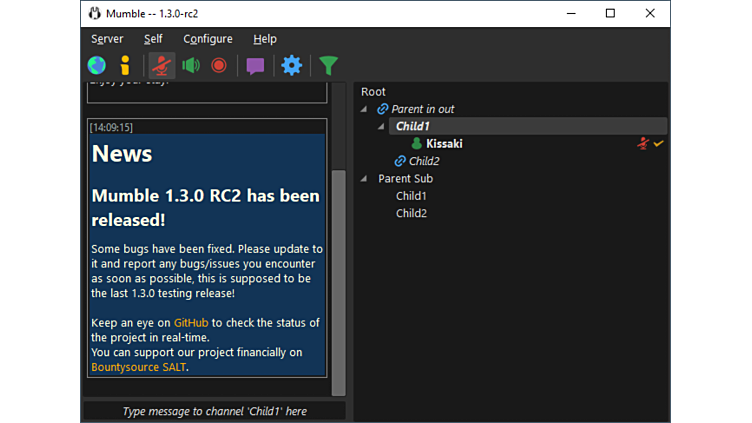Open the Server menu

107,39
